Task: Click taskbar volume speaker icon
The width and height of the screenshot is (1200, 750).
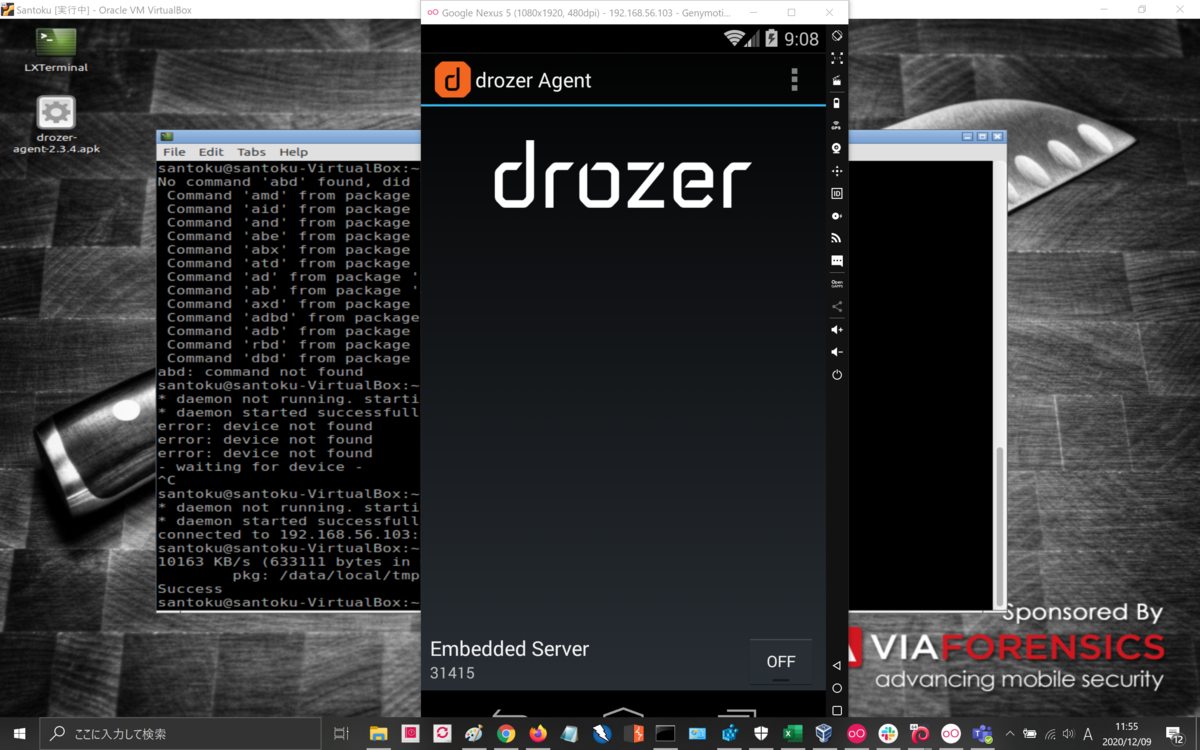Action: [1069, 734]
